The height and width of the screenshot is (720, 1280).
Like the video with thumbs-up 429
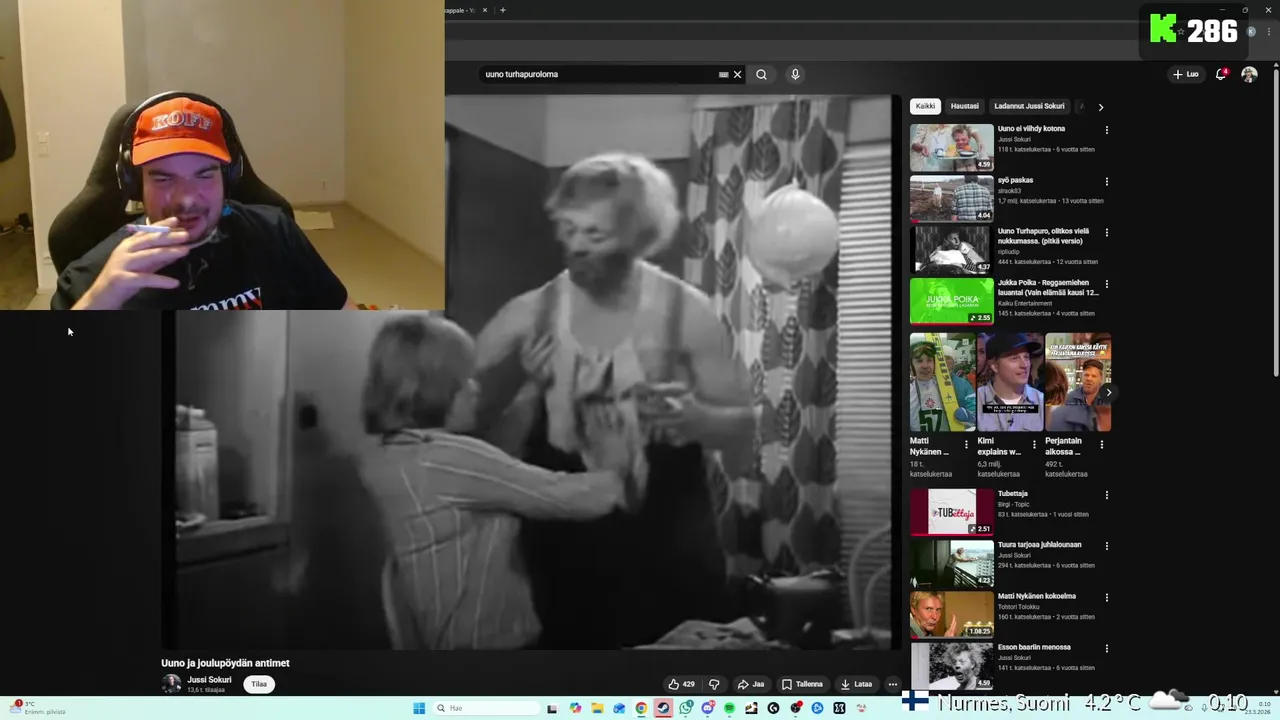[x=681, y=684]
